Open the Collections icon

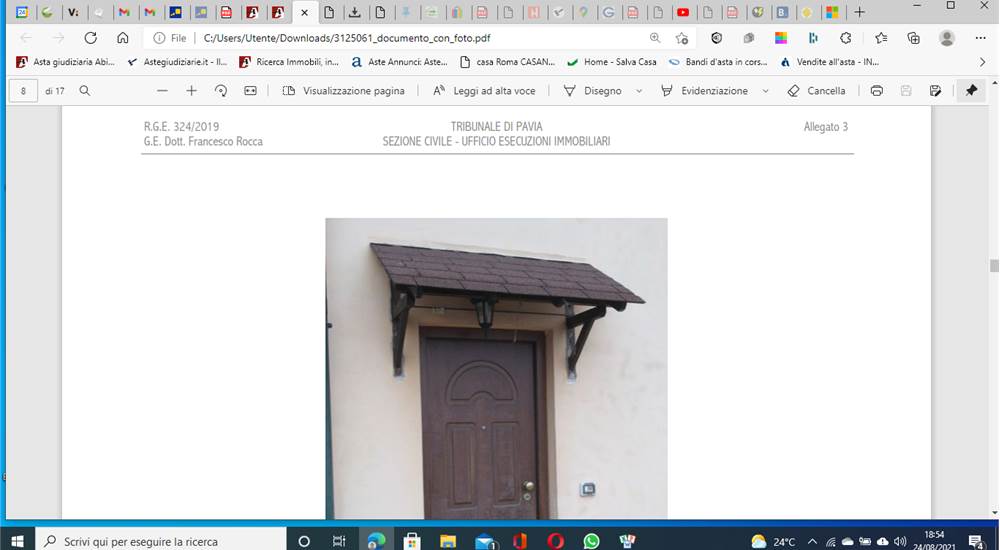pyautogui.click(x=913, y=38)
